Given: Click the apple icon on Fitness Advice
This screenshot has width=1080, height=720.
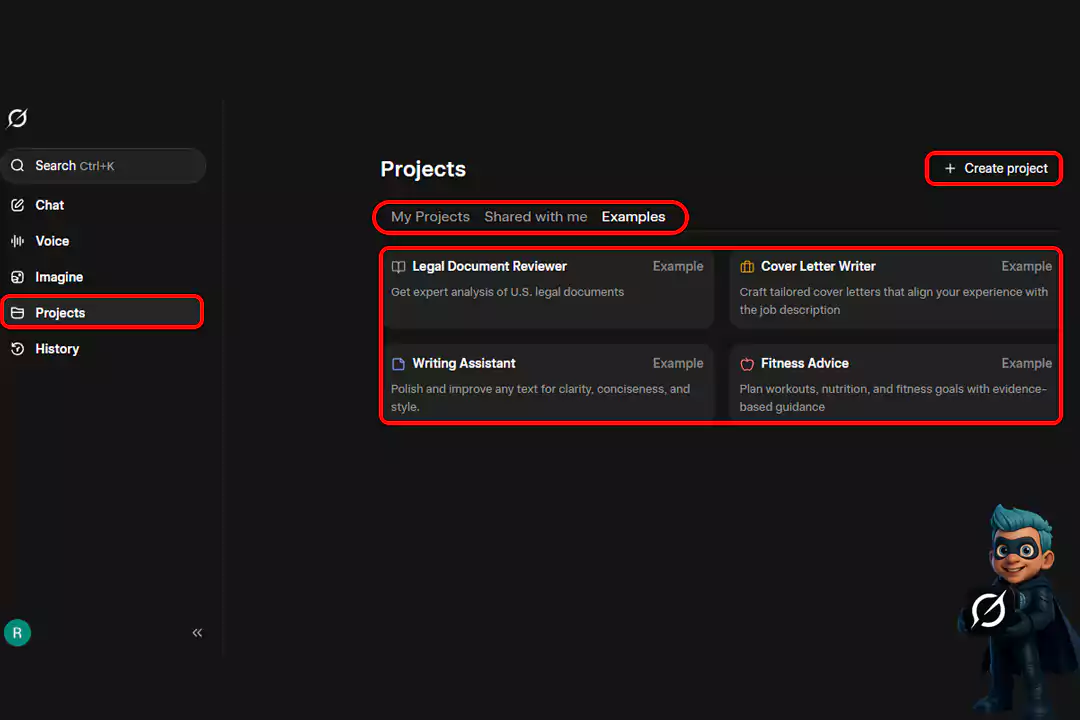Looking at the screenshot, I should 747,364.
